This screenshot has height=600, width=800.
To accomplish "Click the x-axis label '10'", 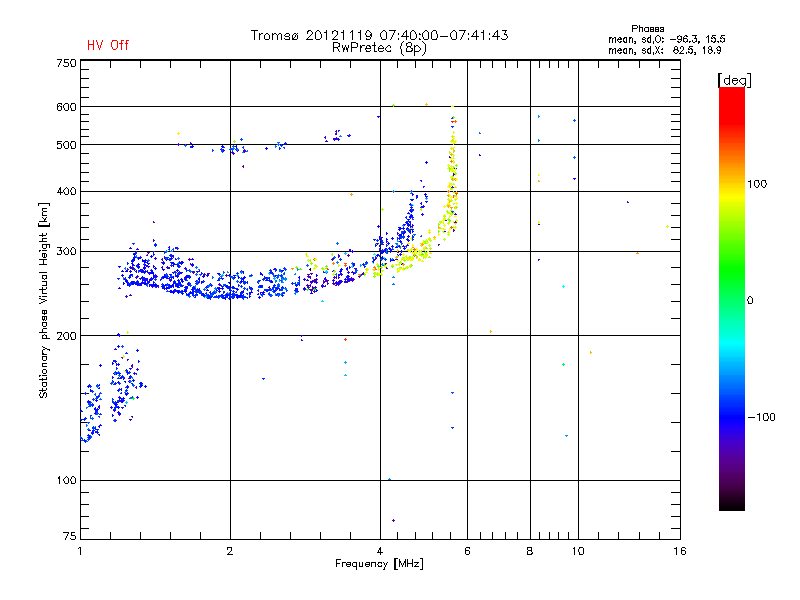I will tap(578, 551).
